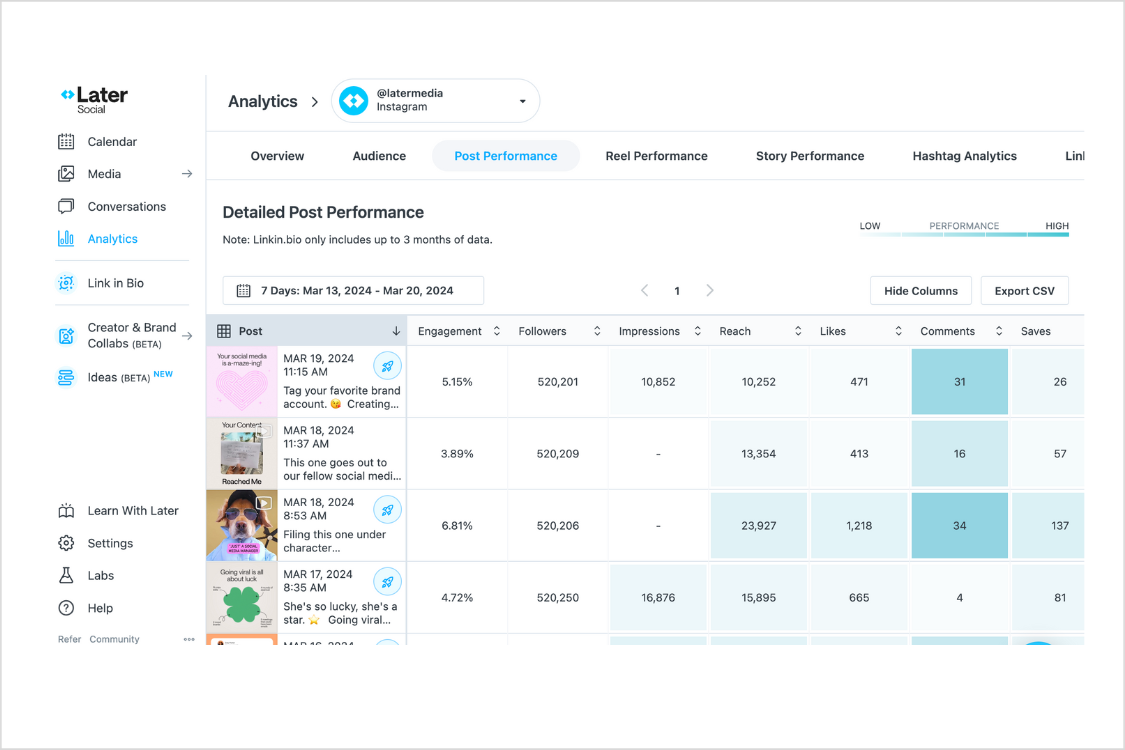1125x750 pixels.
Task: Click the boosted post rocket icon on Mar 19 post
Action: point(387,366)
